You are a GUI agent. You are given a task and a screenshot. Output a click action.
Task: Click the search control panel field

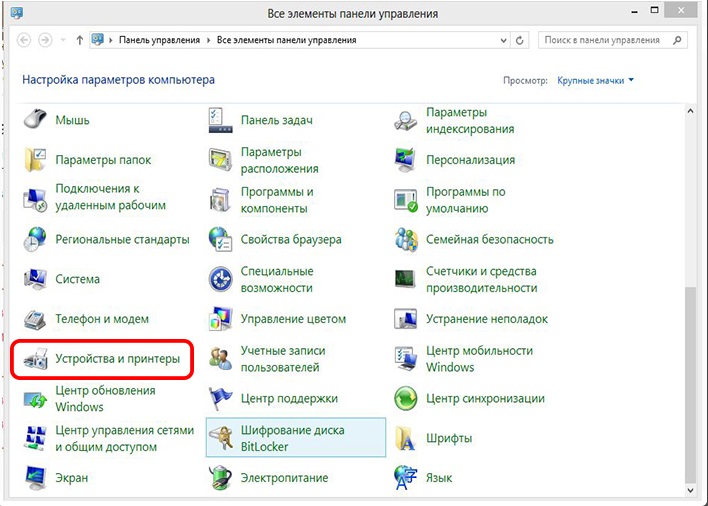pos(605,41)
